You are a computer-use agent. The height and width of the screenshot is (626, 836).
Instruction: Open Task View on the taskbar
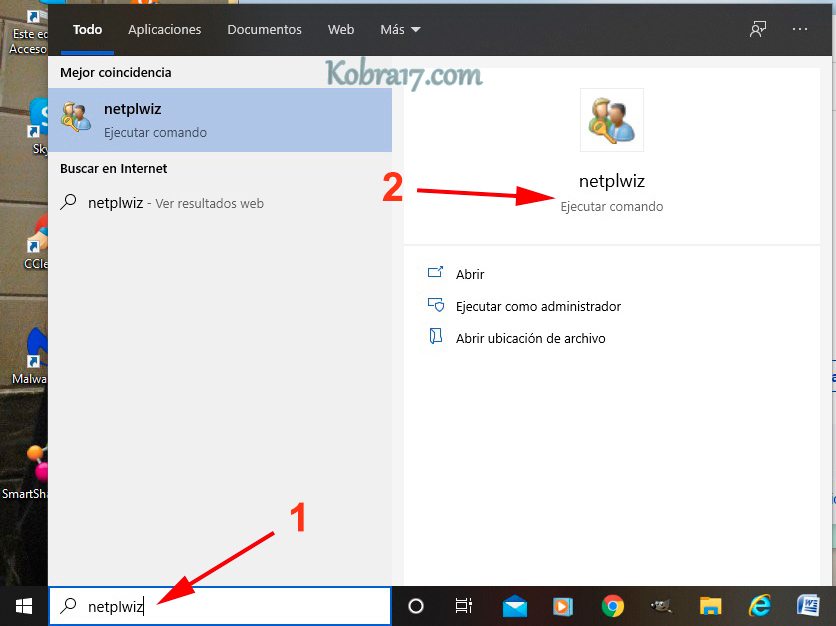[x=464, y=606]
